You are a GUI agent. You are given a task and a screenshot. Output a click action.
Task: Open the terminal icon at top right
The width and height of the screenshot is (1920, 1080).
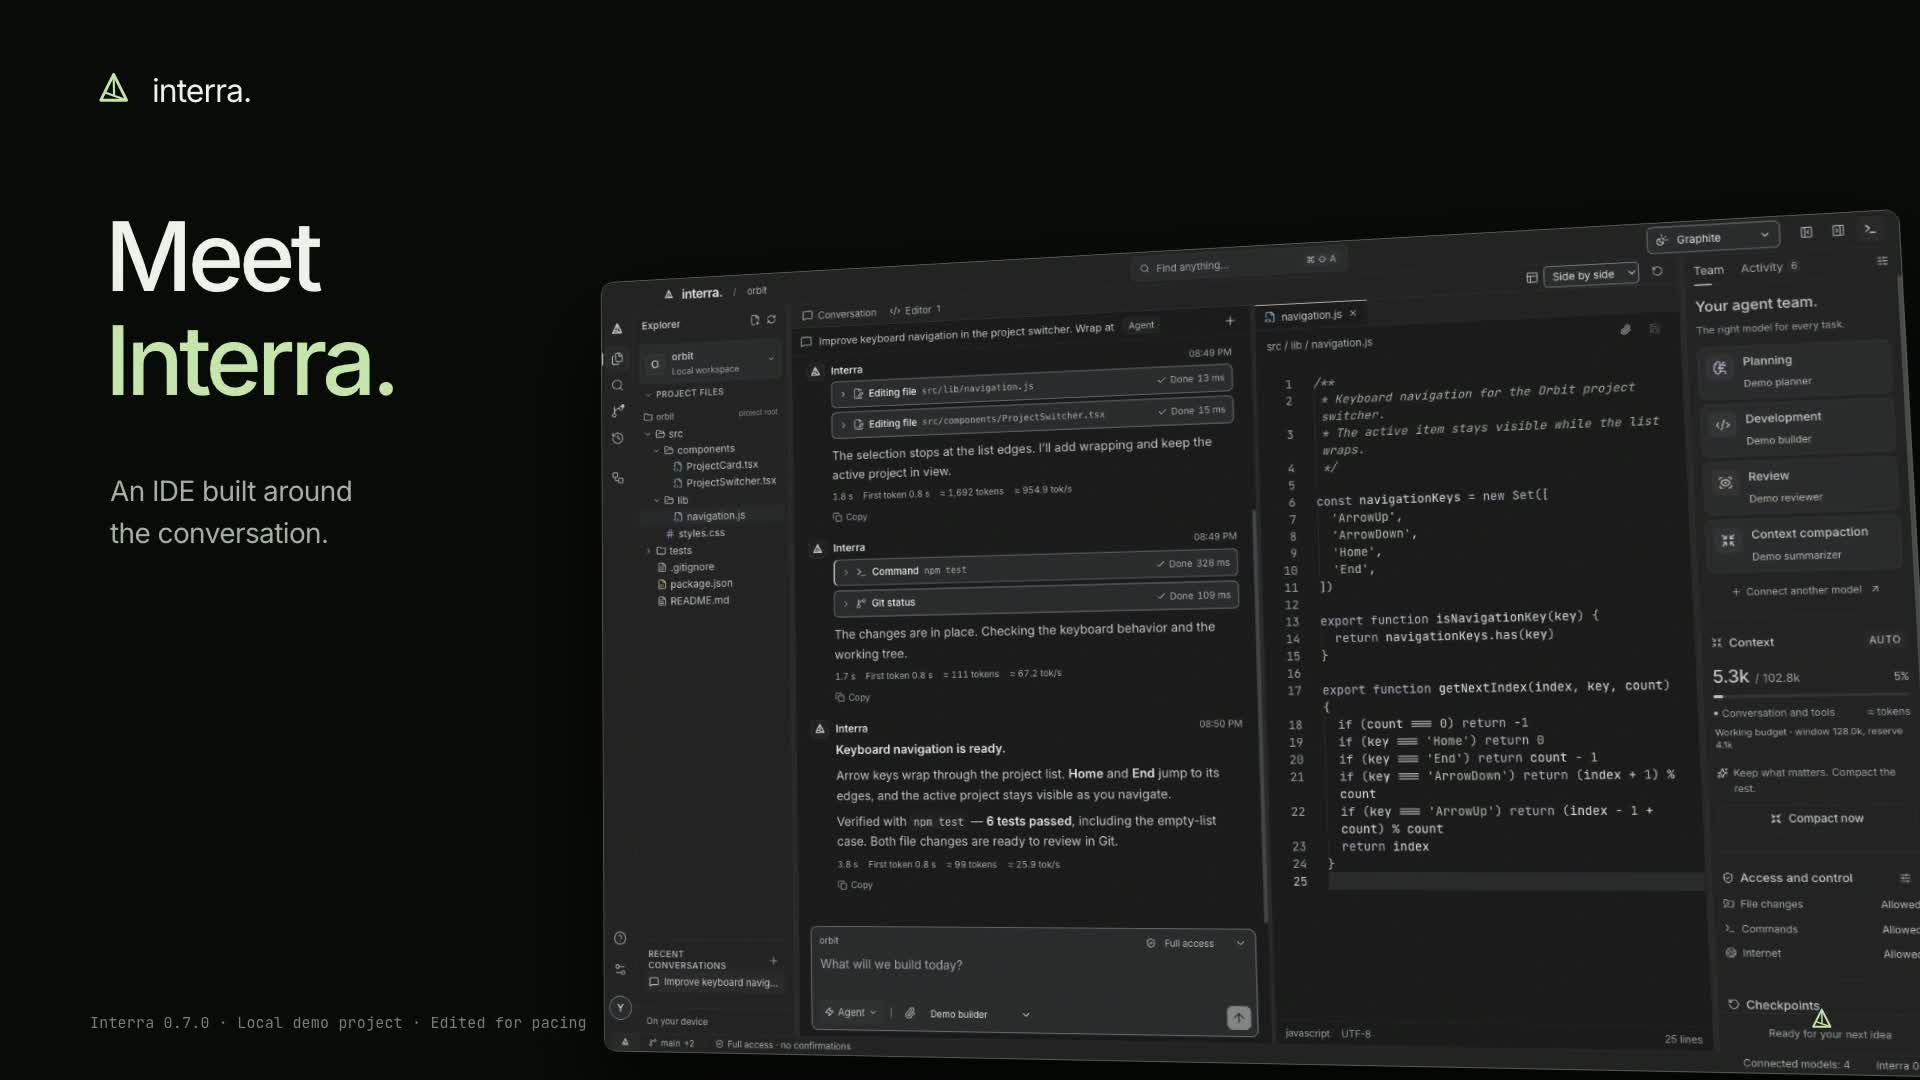click(1870, 230)
